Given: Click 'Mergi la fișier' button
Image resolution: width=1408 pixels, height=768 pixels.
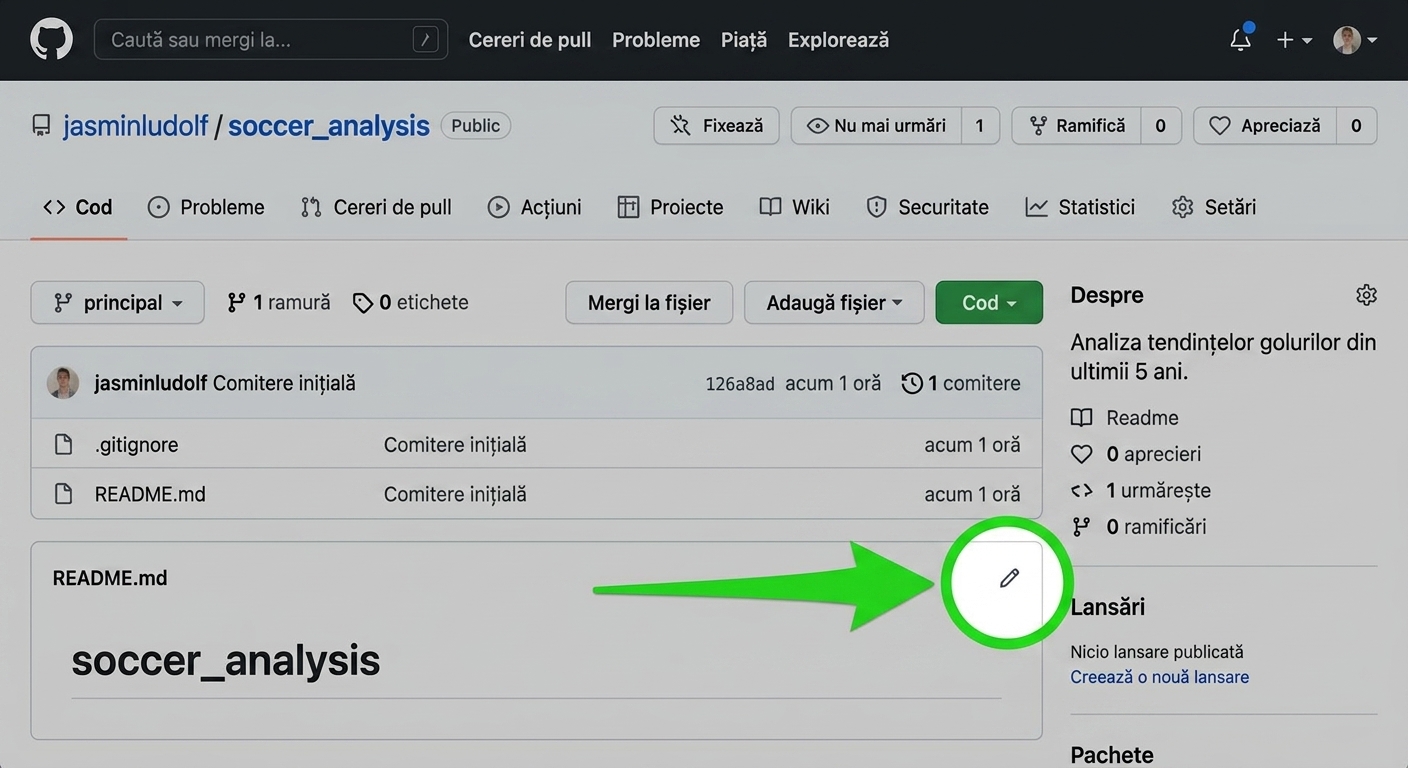Looking at the screenshot, I should [x=649, y=302].
